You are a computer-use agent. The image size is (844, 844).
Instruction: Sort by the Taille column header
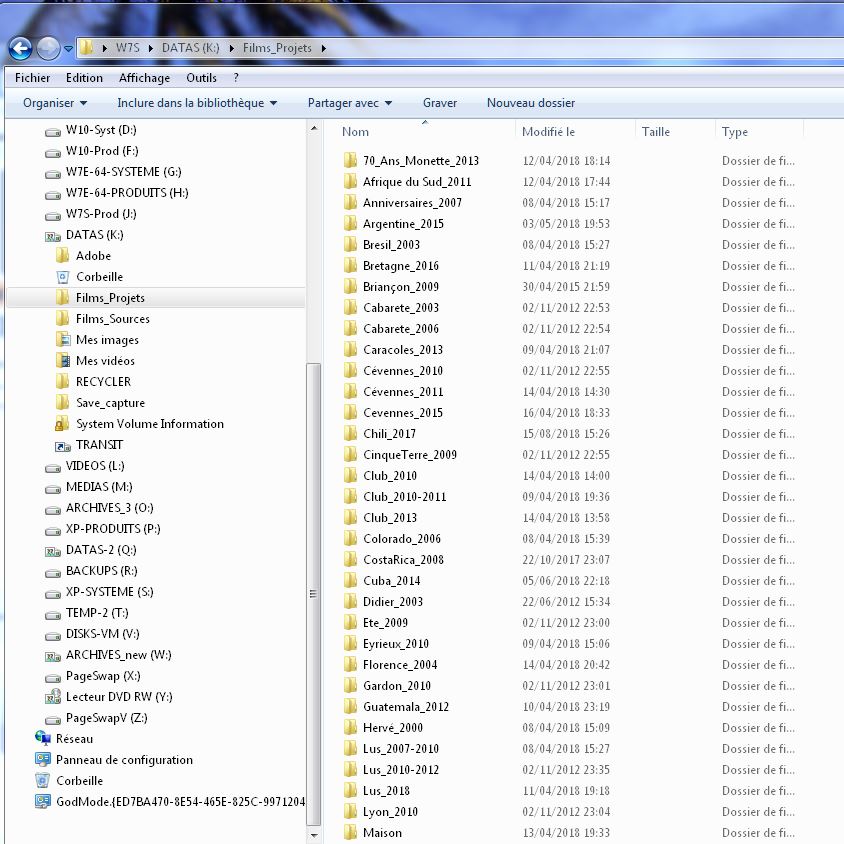(656, 132)
